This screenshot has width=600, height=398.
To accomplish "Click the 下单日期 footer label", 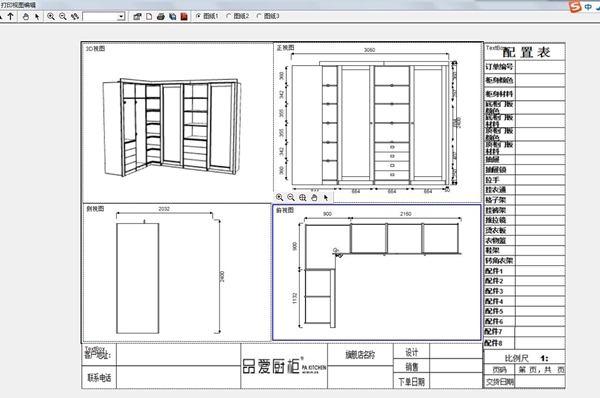I will 412,382.
